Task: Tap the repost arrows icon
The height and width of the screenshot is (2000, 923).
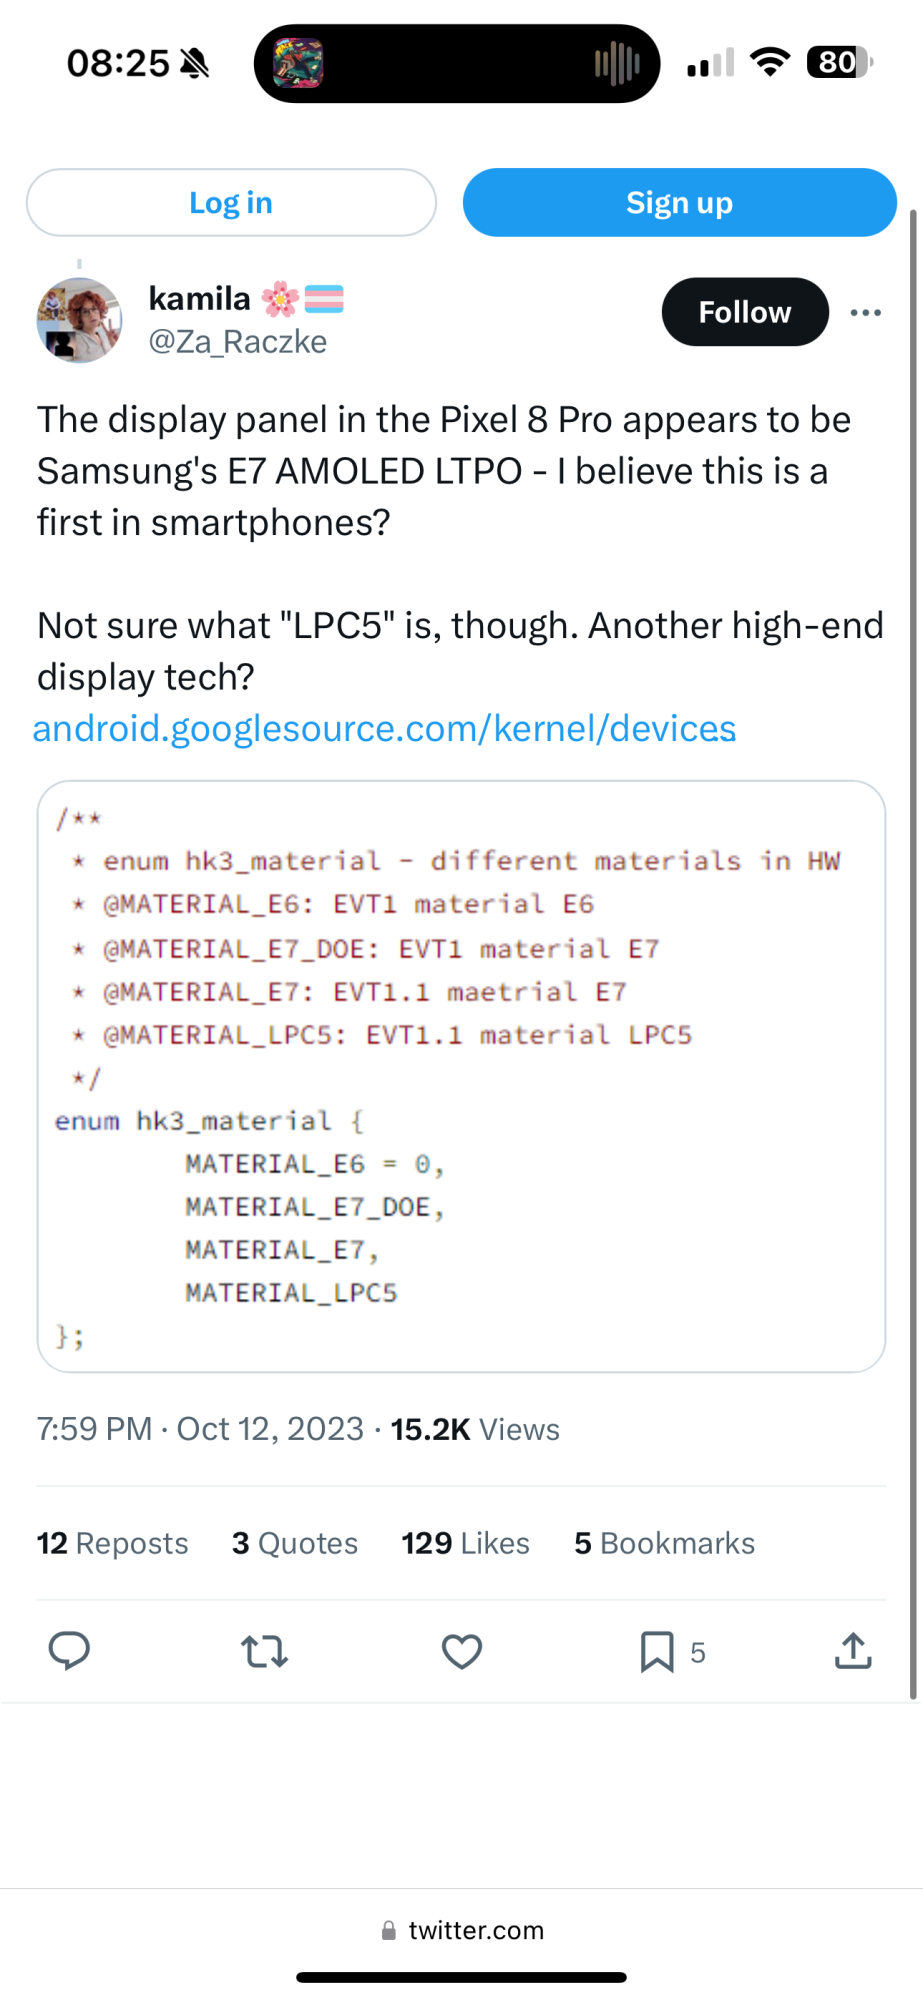Action: pyautogui.click(x=265, y=1651)
